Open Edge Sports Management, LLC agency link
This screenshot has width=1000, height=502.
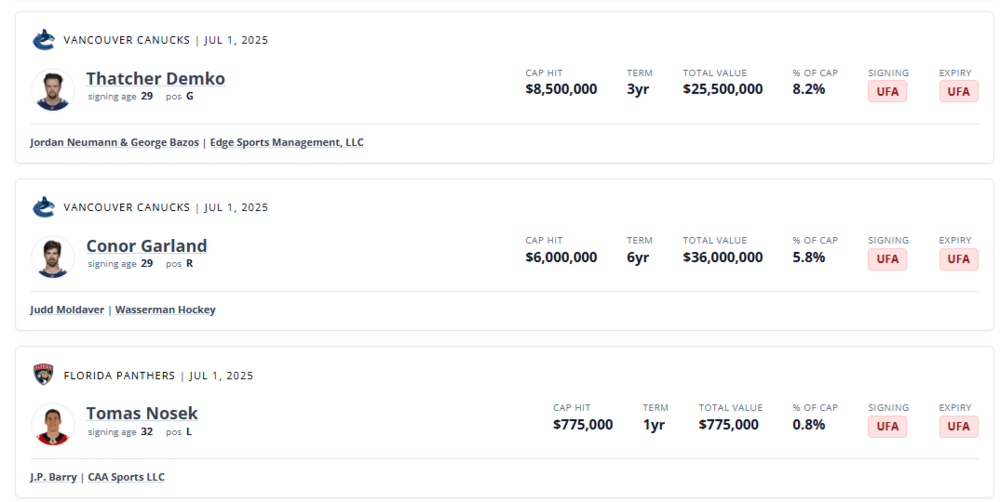pos(287,142)
